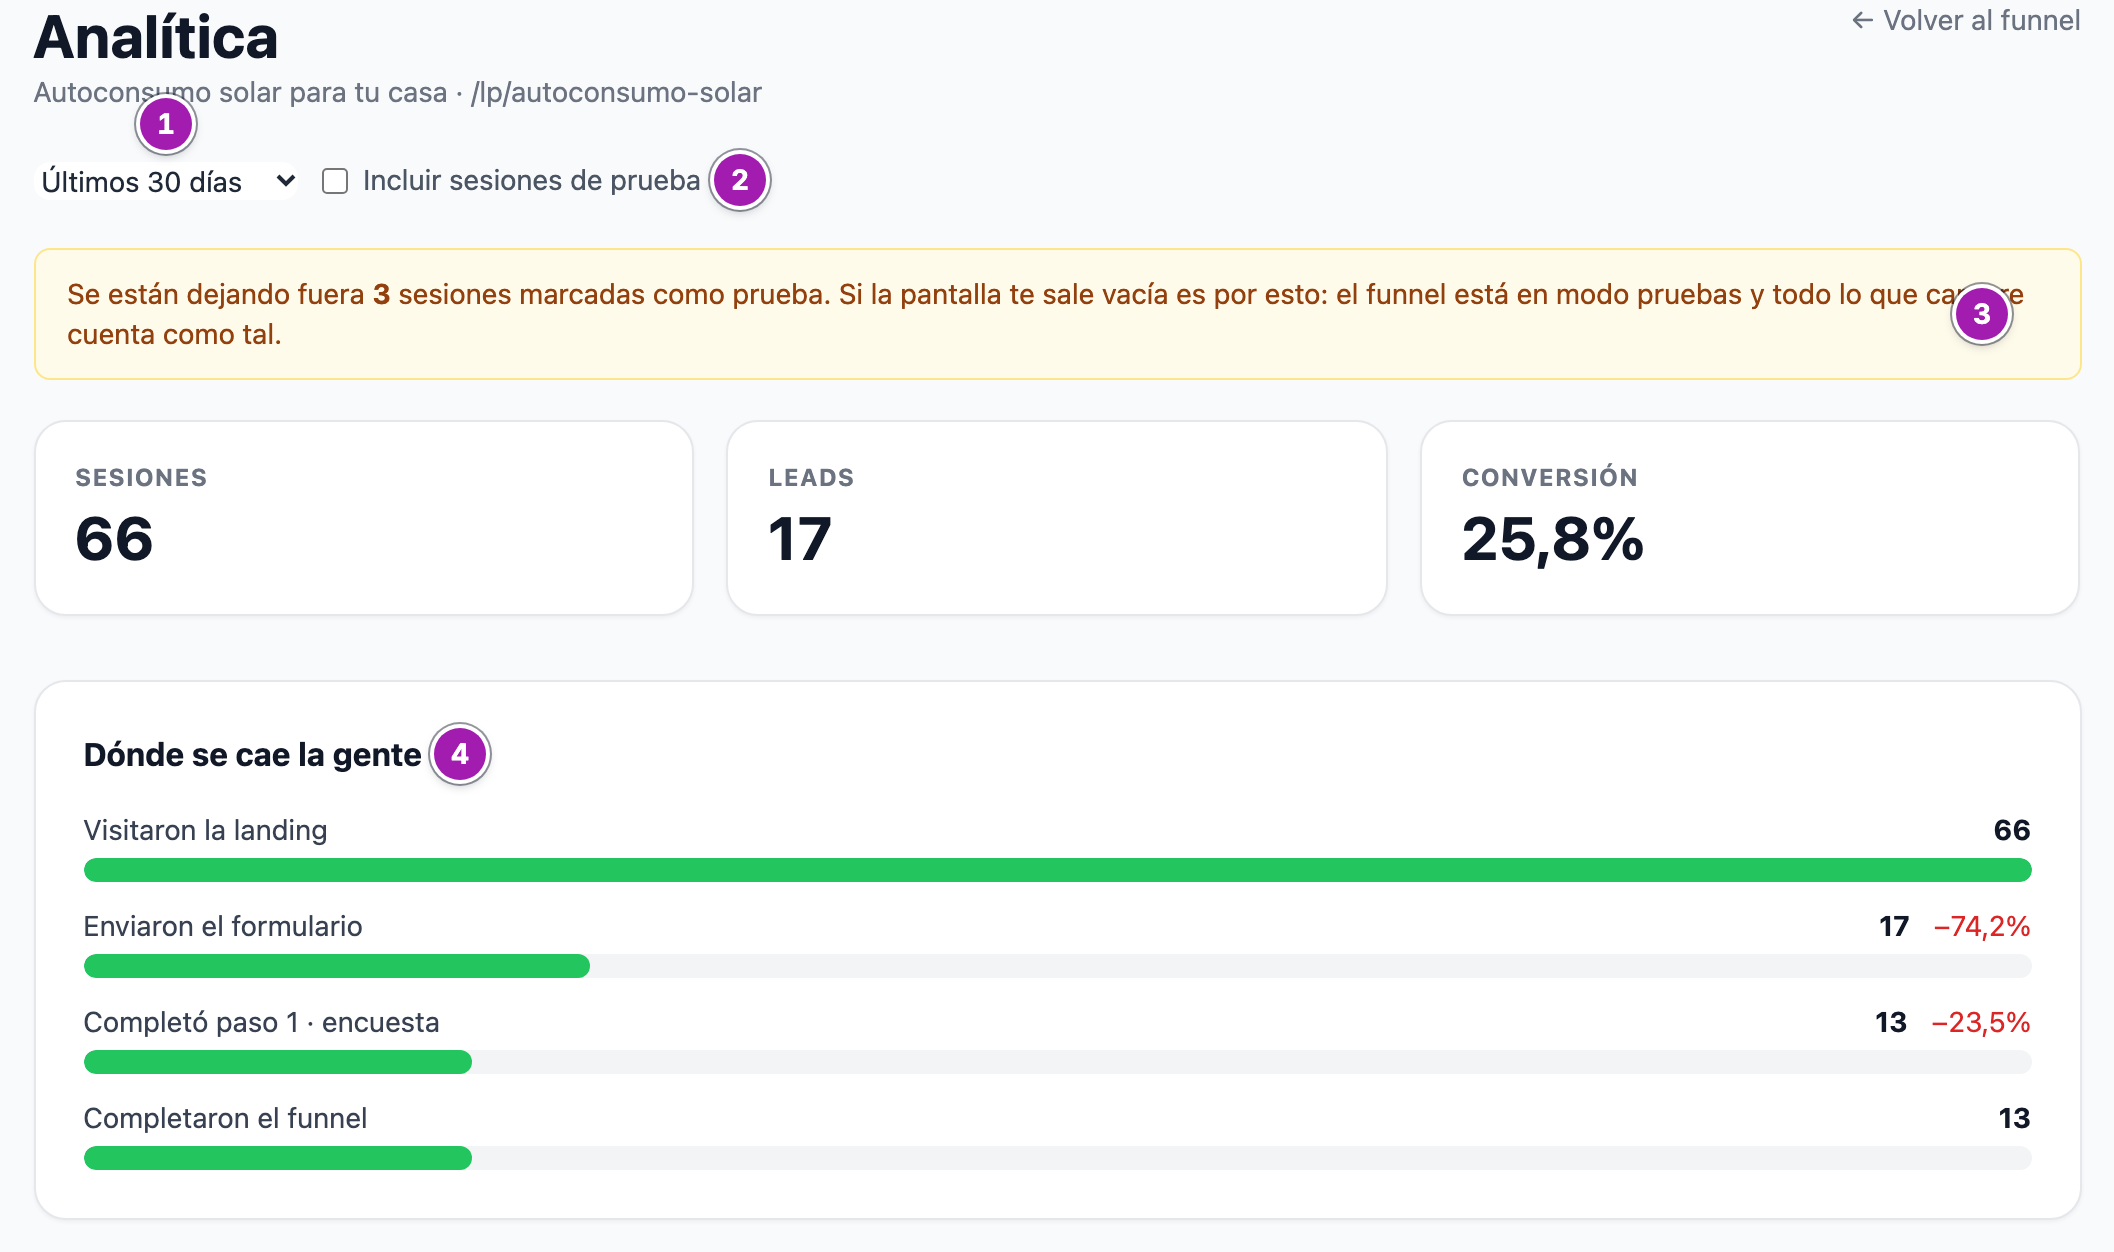The height and width of the screenshot is (1252, 2114).
Task: Click the 'Completó paso 1 · encuesta' label
Action: (x=261, y=1022)
